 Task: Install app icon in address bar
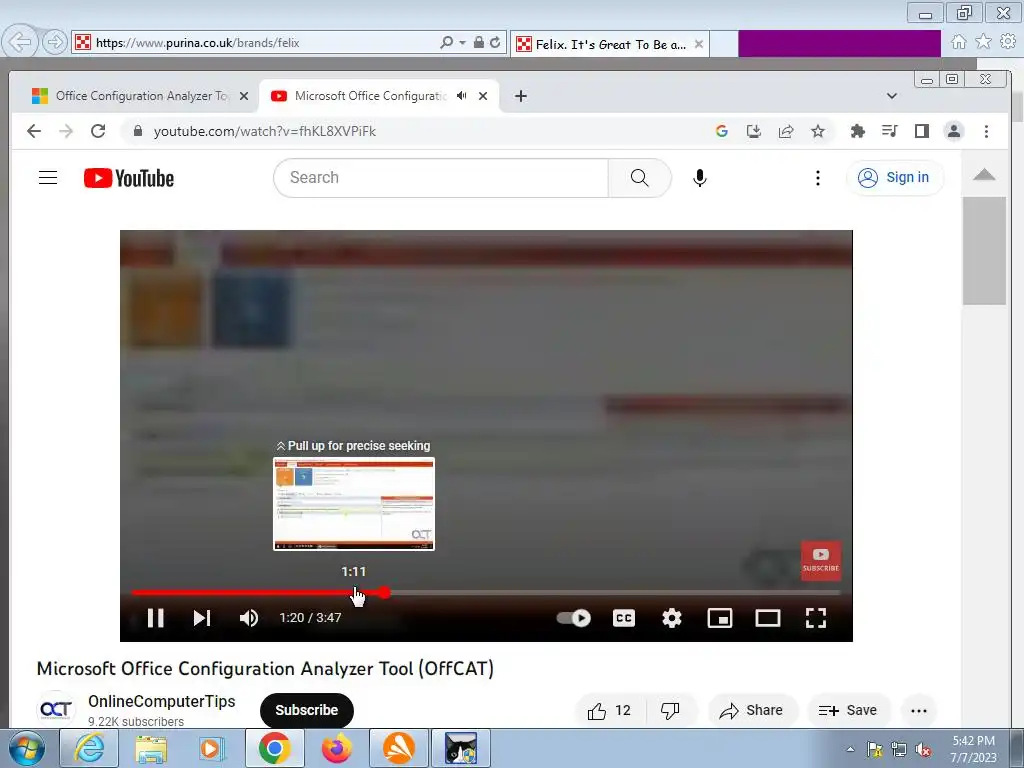[754, 131]
